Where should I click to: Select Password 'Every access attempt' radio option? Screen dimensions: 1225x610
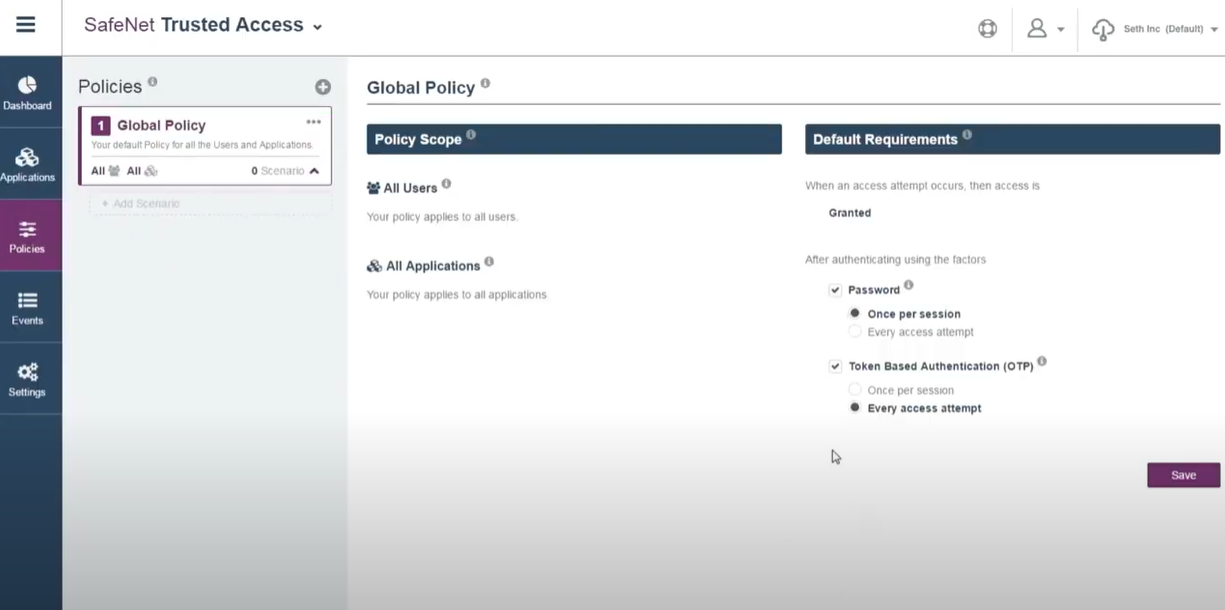855,332
